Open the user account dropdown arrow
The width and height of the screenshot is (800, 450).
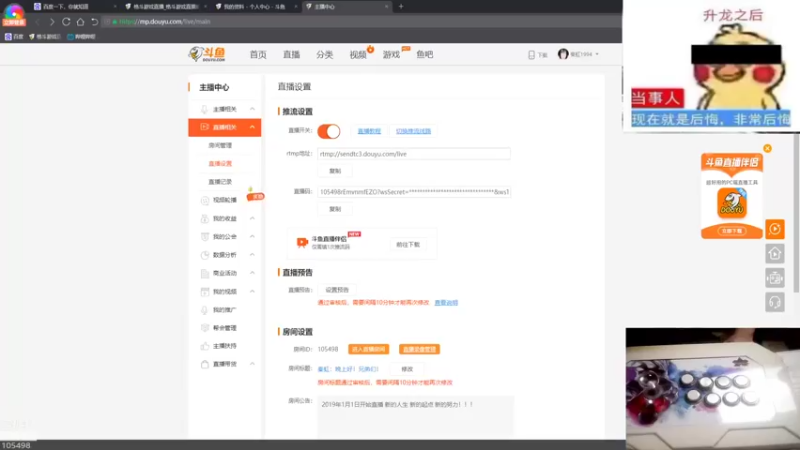tap(597, 54)
